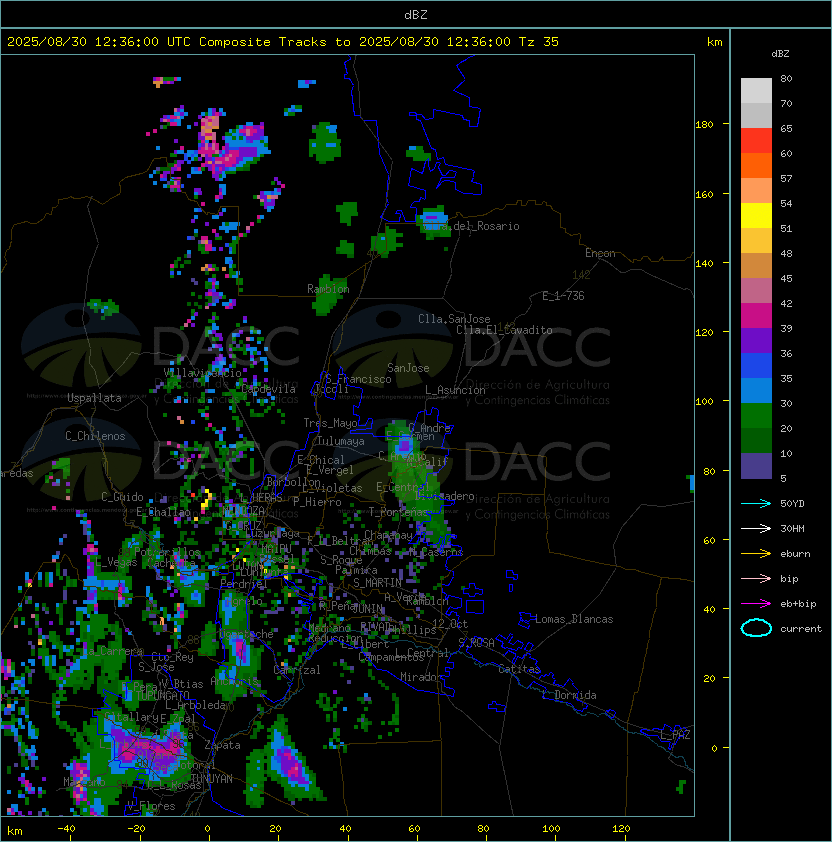The width and height of the screenshot is (832, 842).
Task: Click the cyan 50YD arrow legend icon
Action: pos(756,503)
